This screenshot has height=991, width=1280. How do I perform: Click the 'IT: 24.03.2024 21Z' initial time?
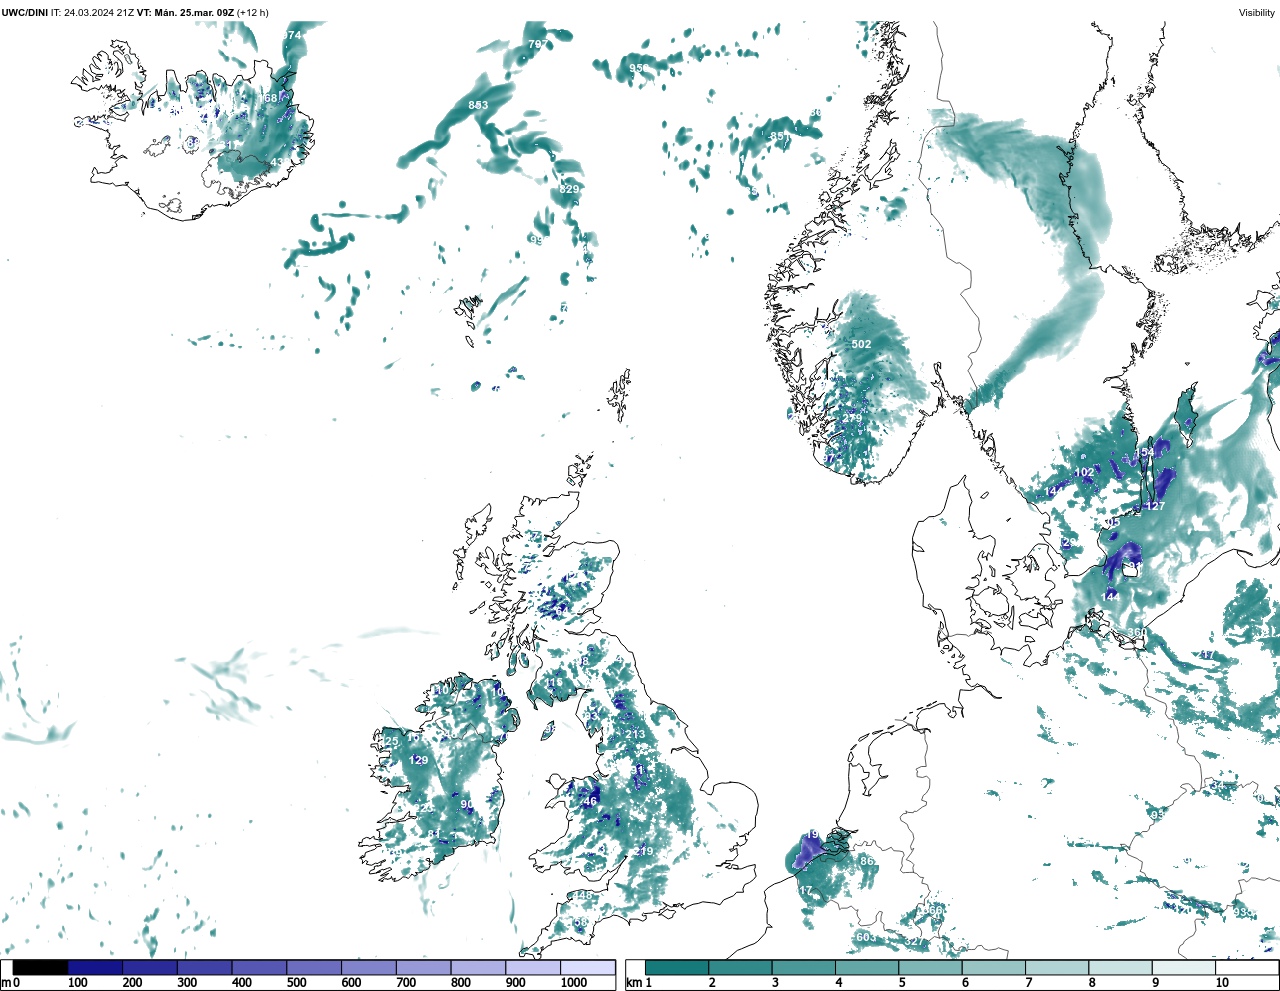click(92, 13)
